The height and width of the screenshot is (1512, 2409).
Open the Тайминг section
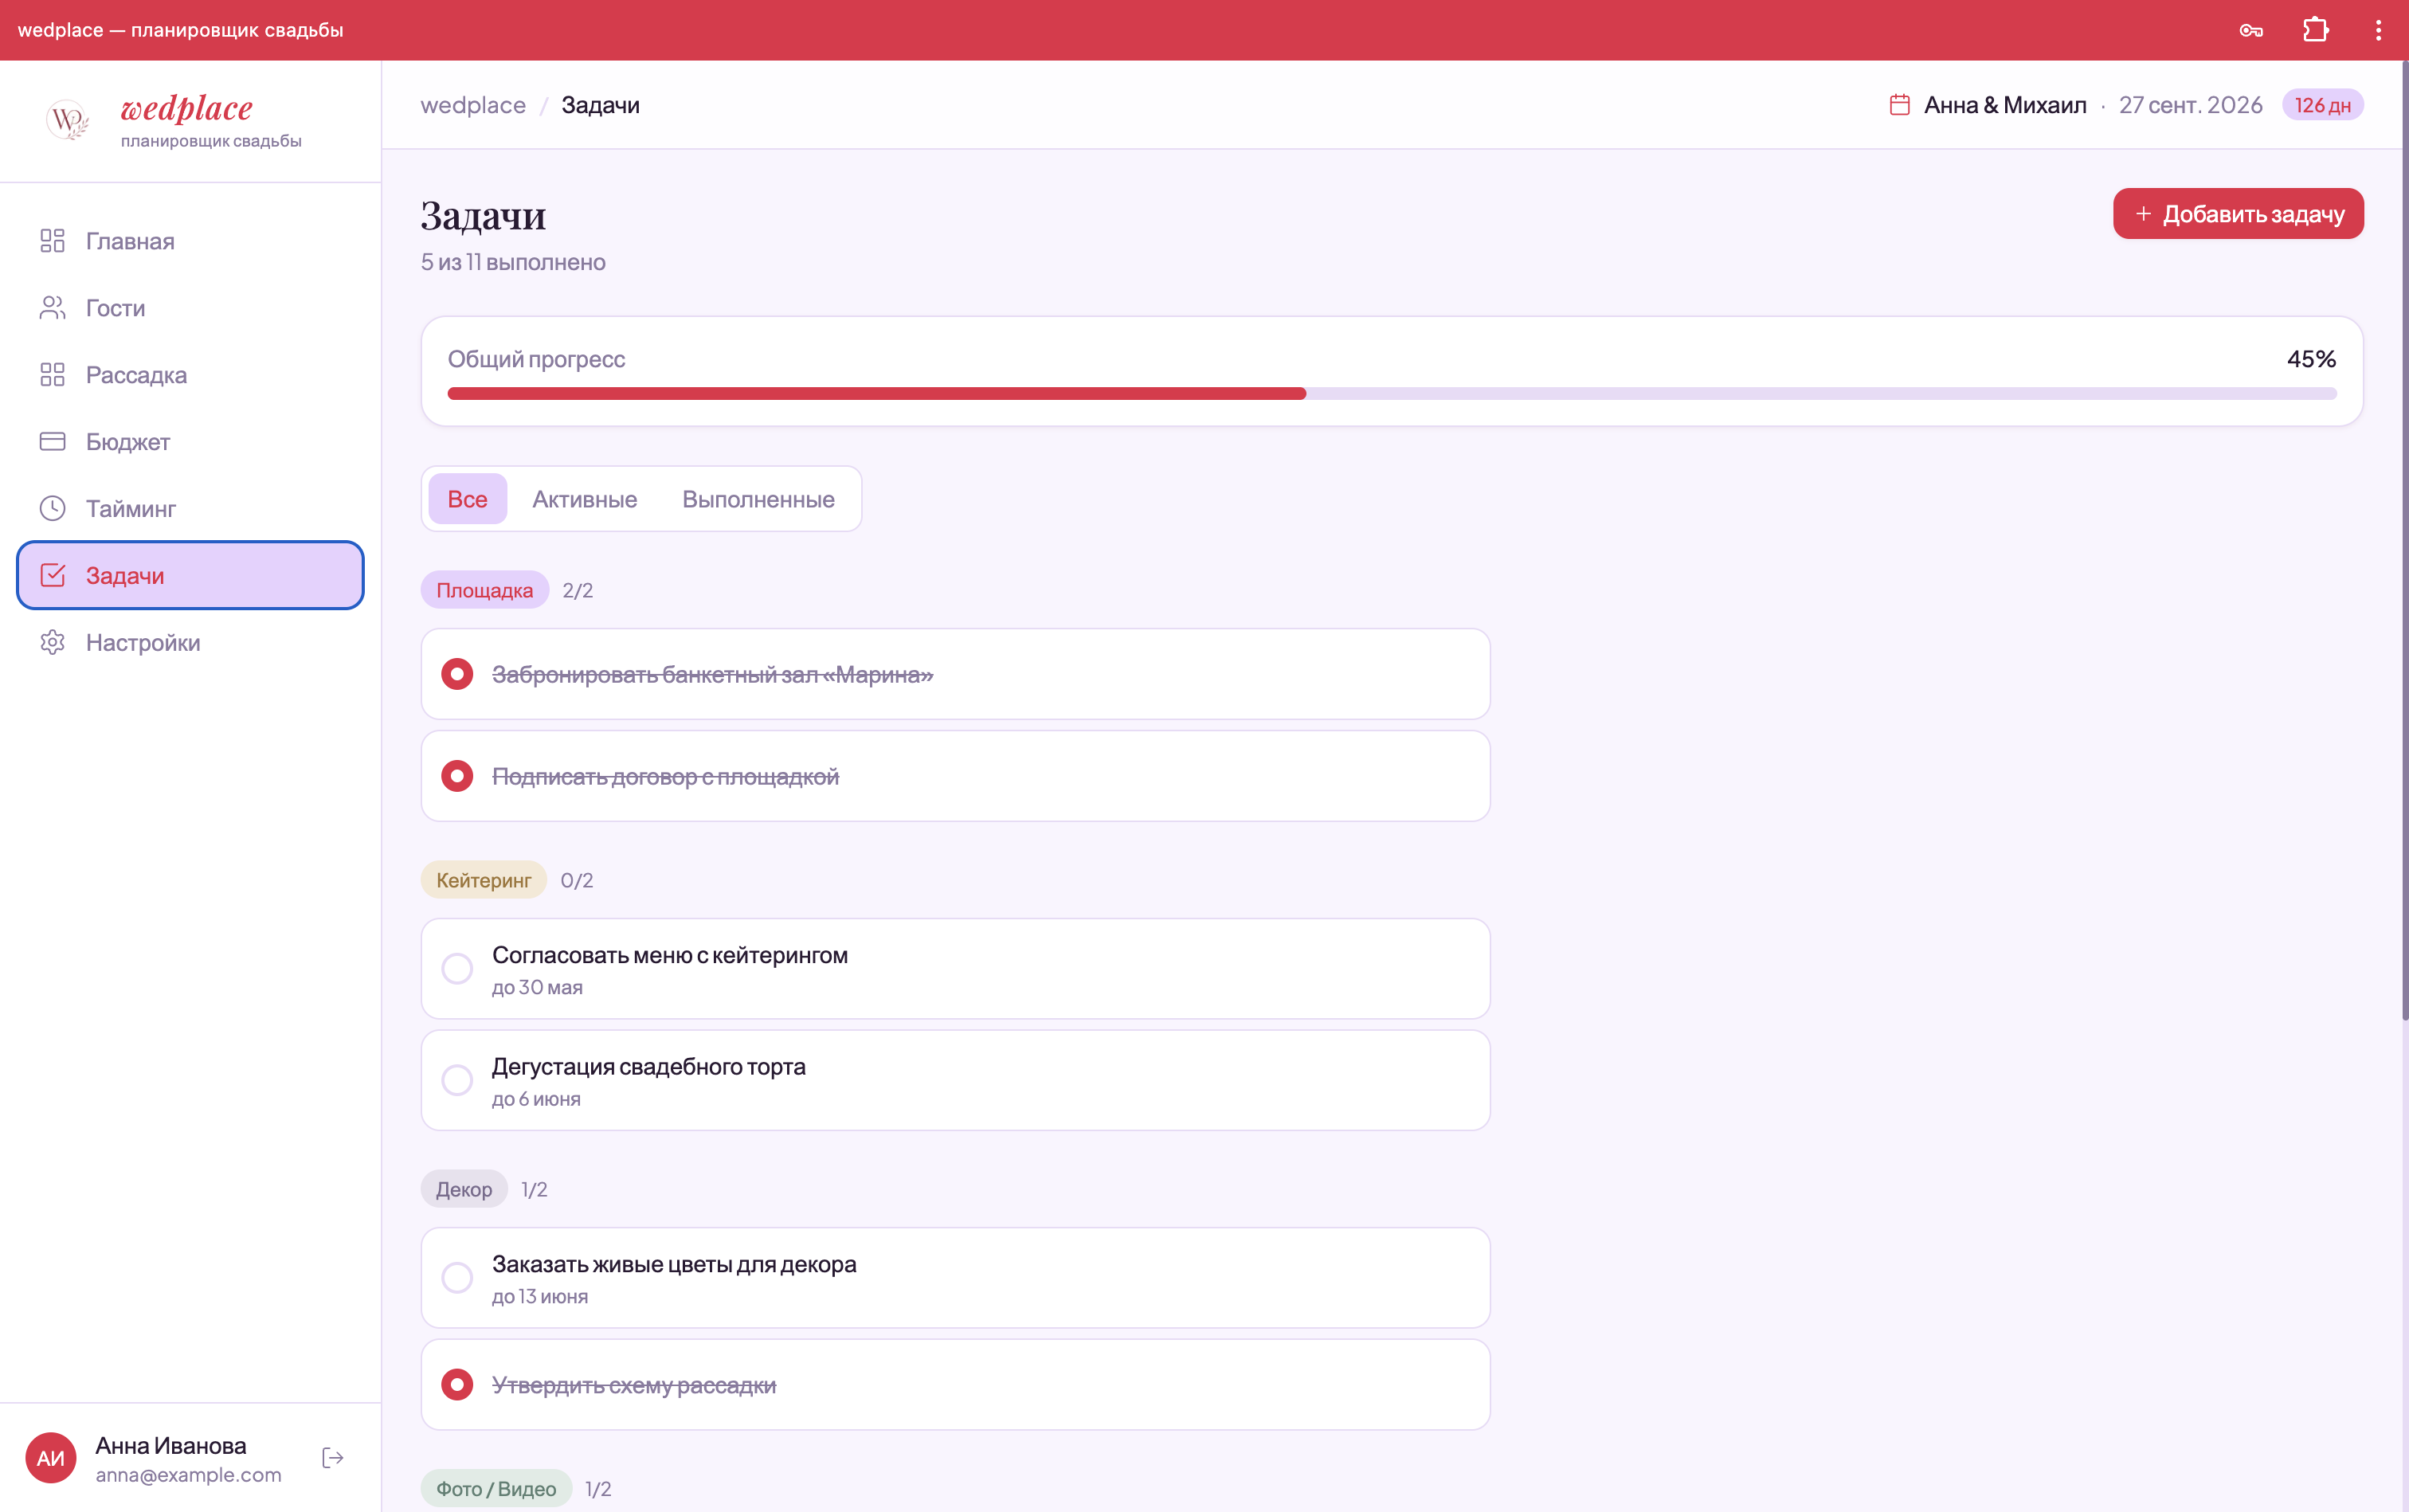pyautogui.click(x=190, y=508)
